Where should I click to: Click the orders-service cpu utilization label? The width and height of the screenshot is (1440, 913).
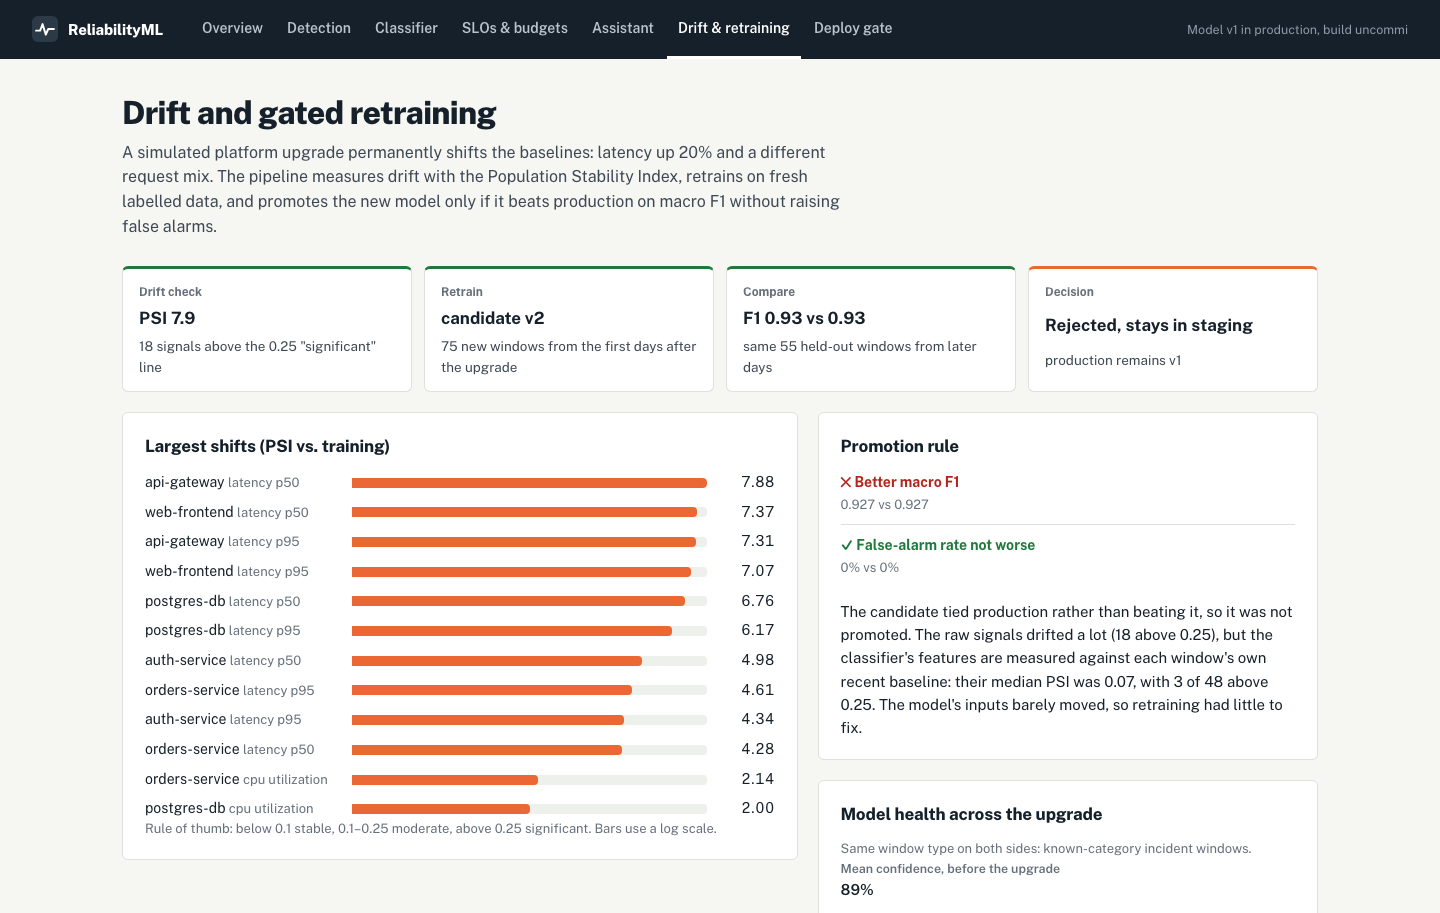click(x=236, y=779)
